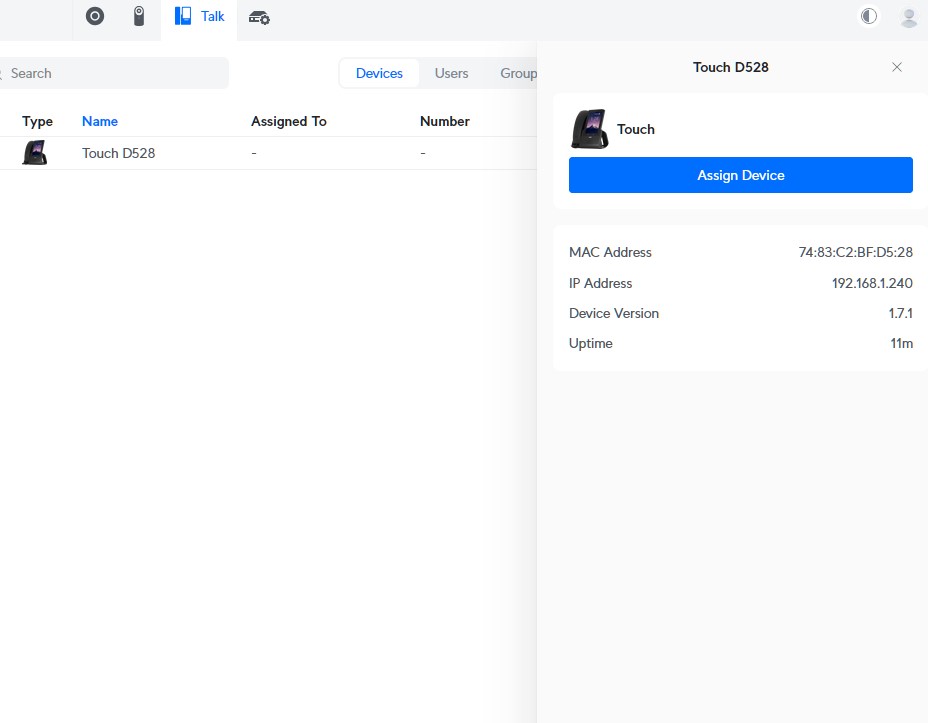Sort the list by Name column

[100, 121]
